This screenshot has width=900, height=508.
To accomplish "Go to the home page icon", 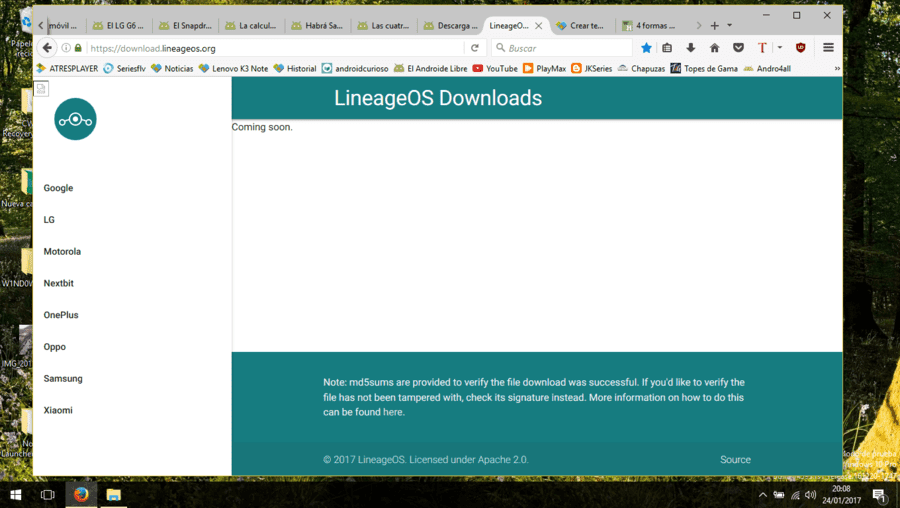I will pos(714,48).
